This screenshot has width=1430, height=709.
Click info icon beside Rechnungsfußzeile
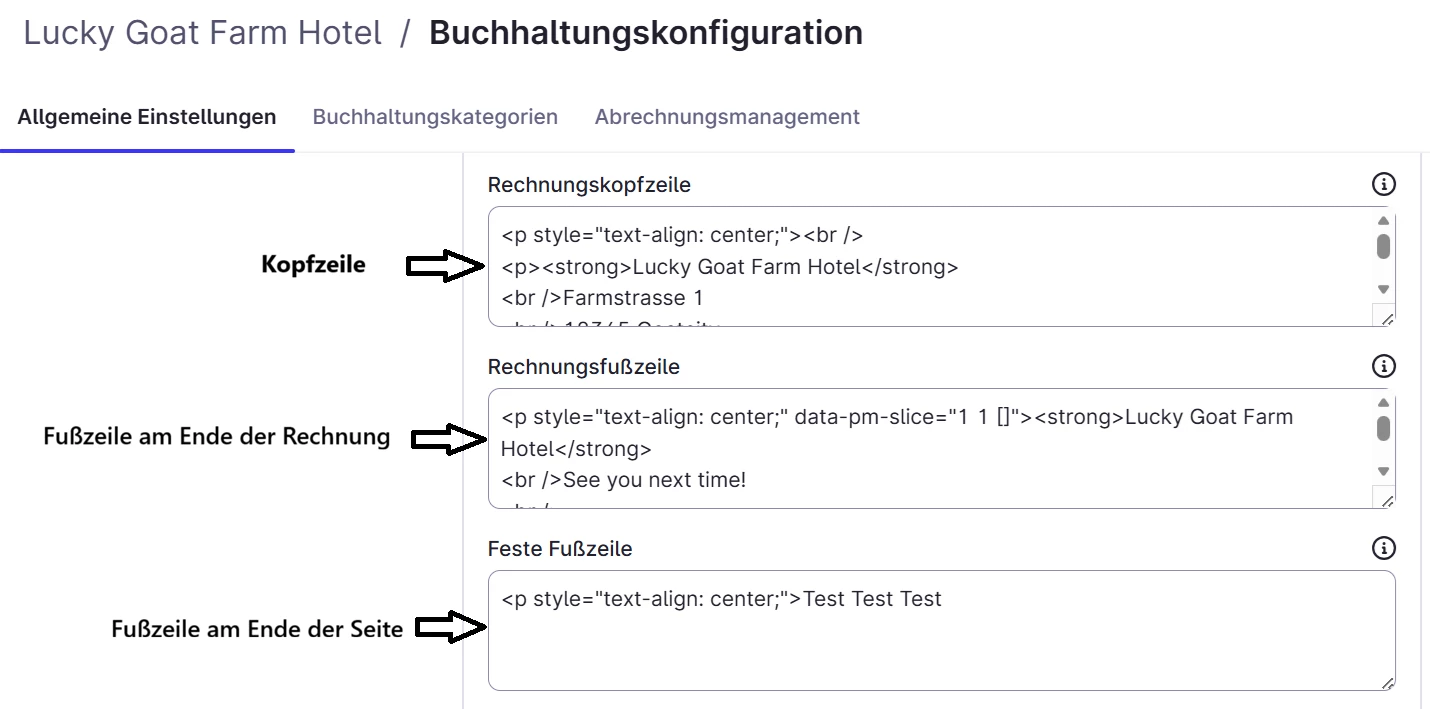(x=1383, y=366)
